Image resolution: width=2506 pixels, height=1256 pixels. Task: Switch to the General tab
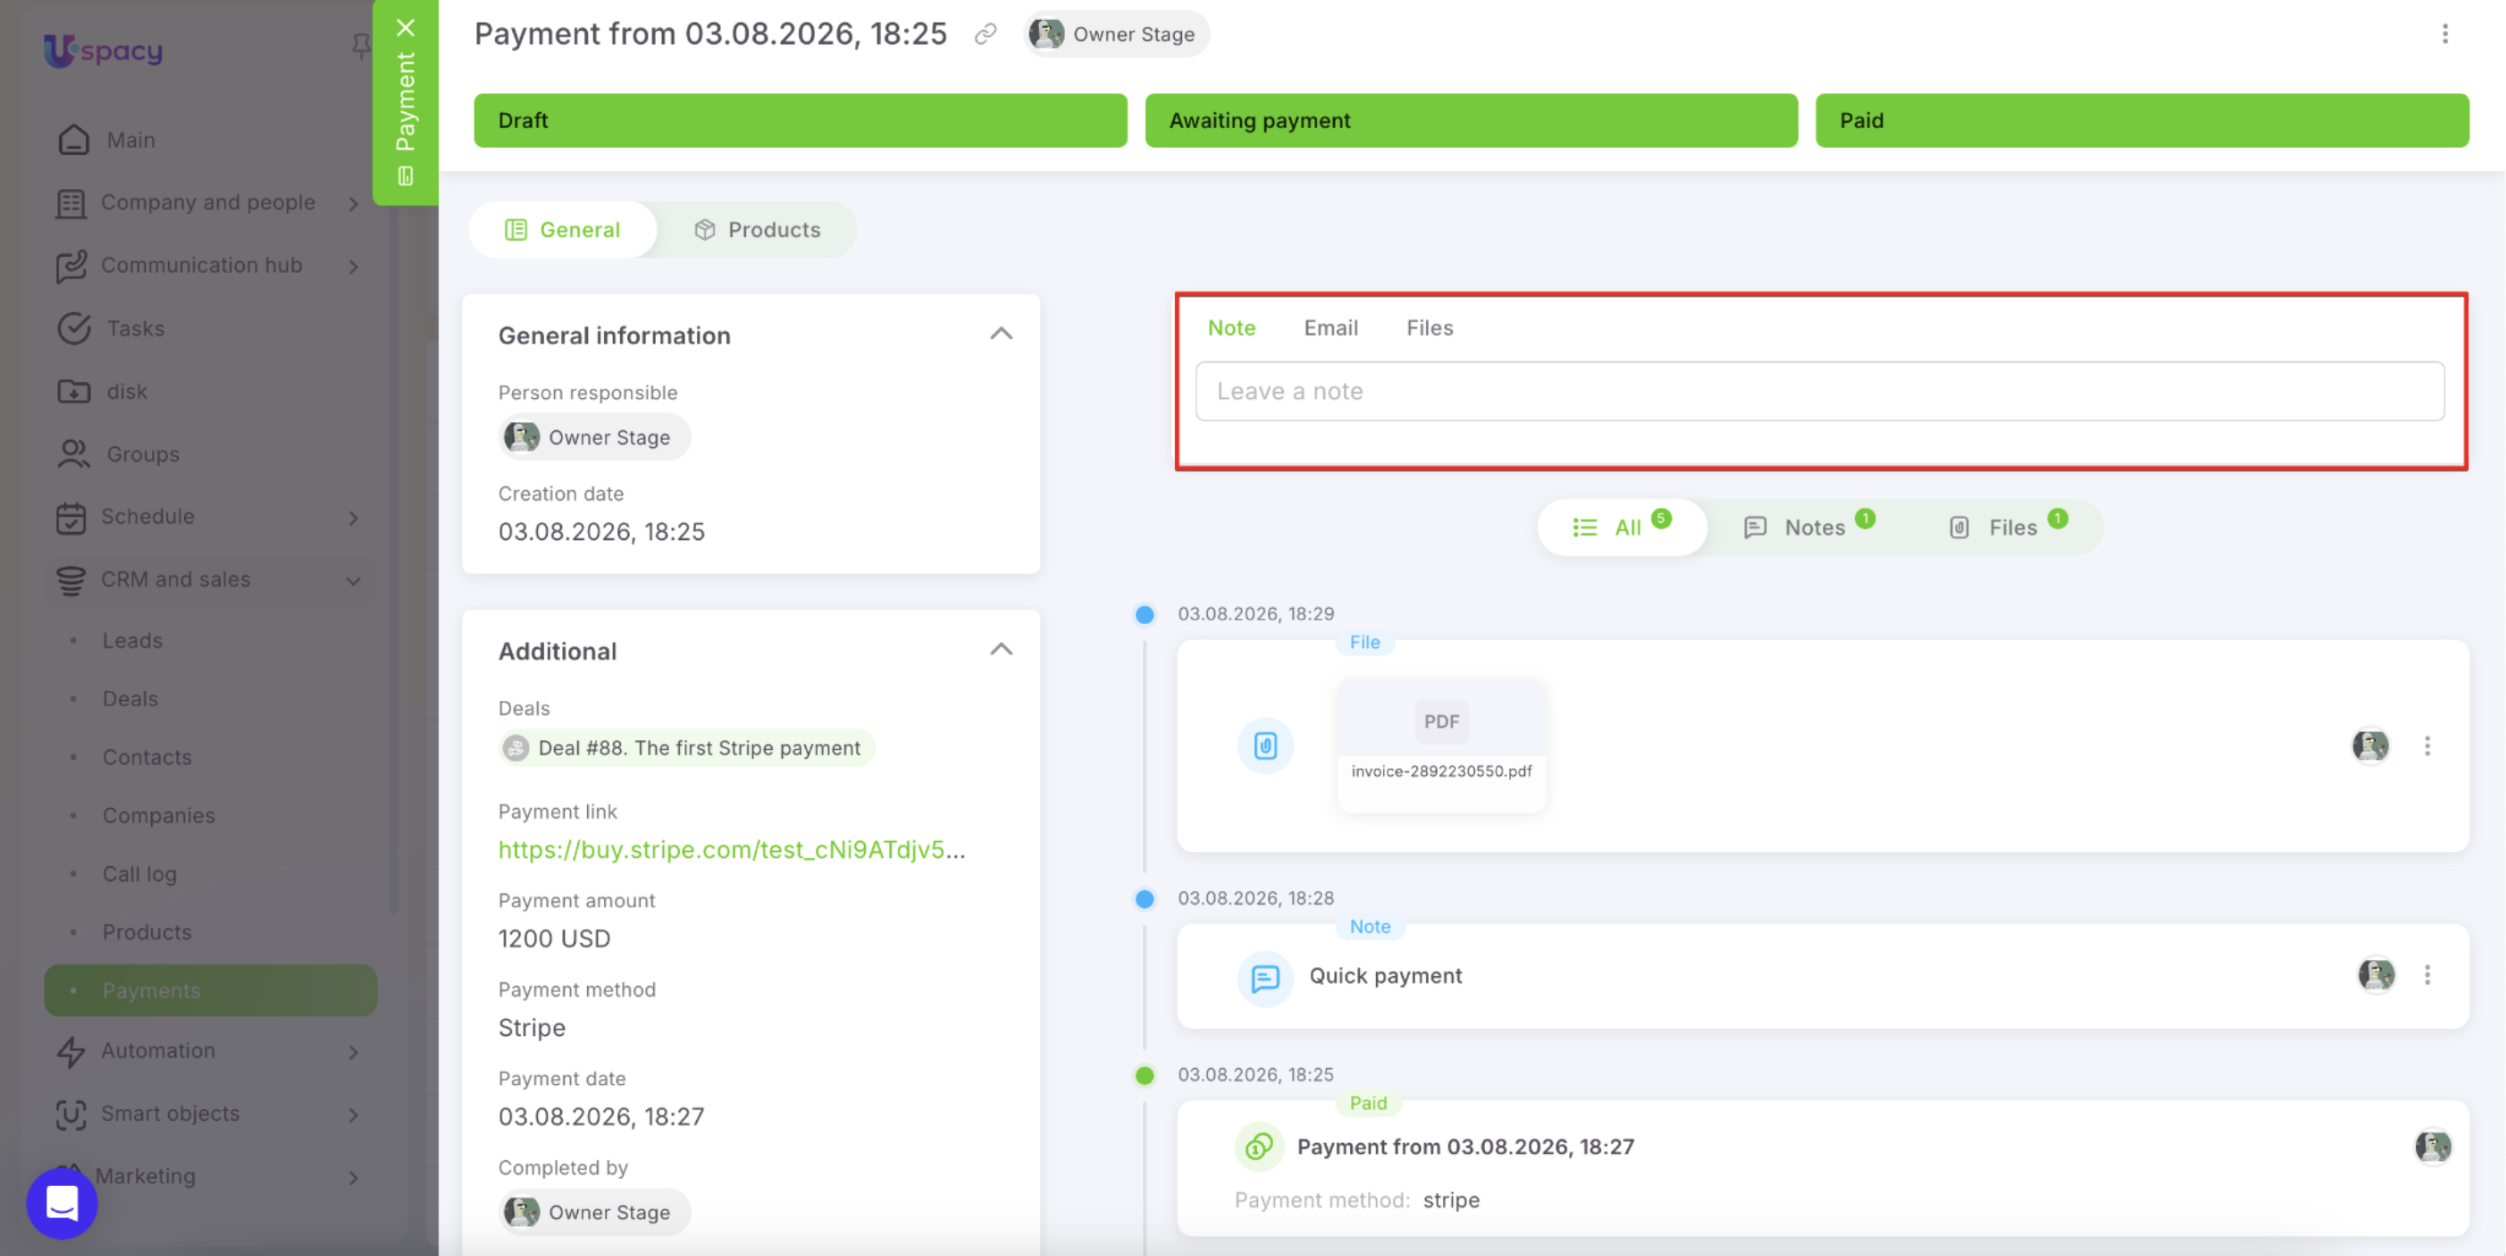pyautogui.click(x=563, y=230)
